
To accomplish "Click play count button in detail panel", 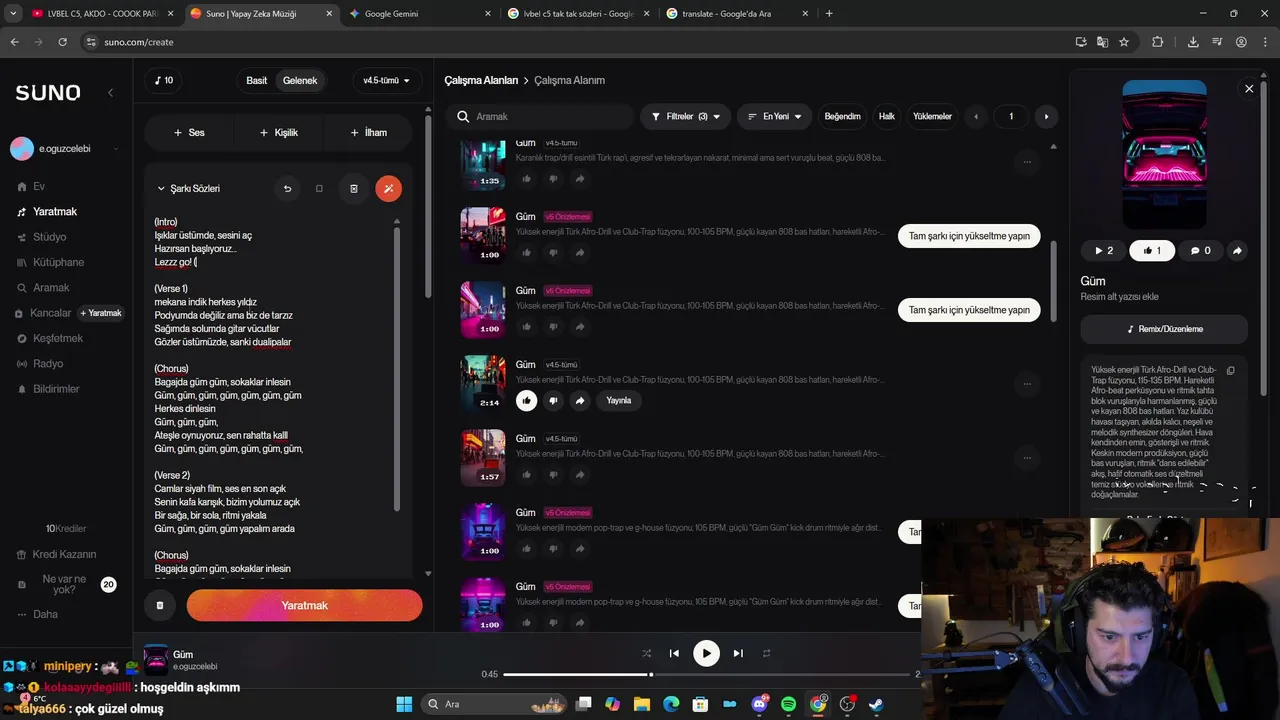I will pyautogui.click(x=1103, y=251).
